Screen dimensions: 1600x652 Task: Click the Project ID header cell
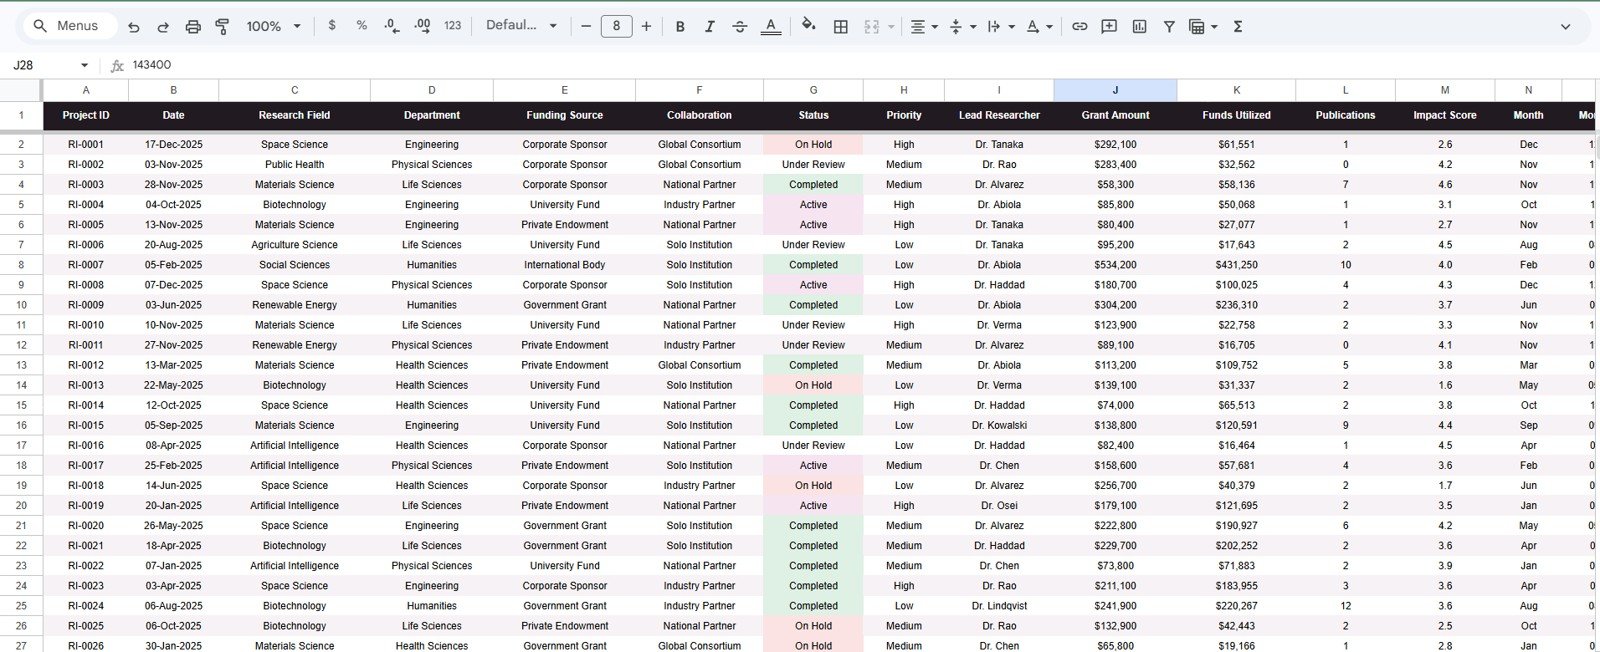(x=86, y=115)
